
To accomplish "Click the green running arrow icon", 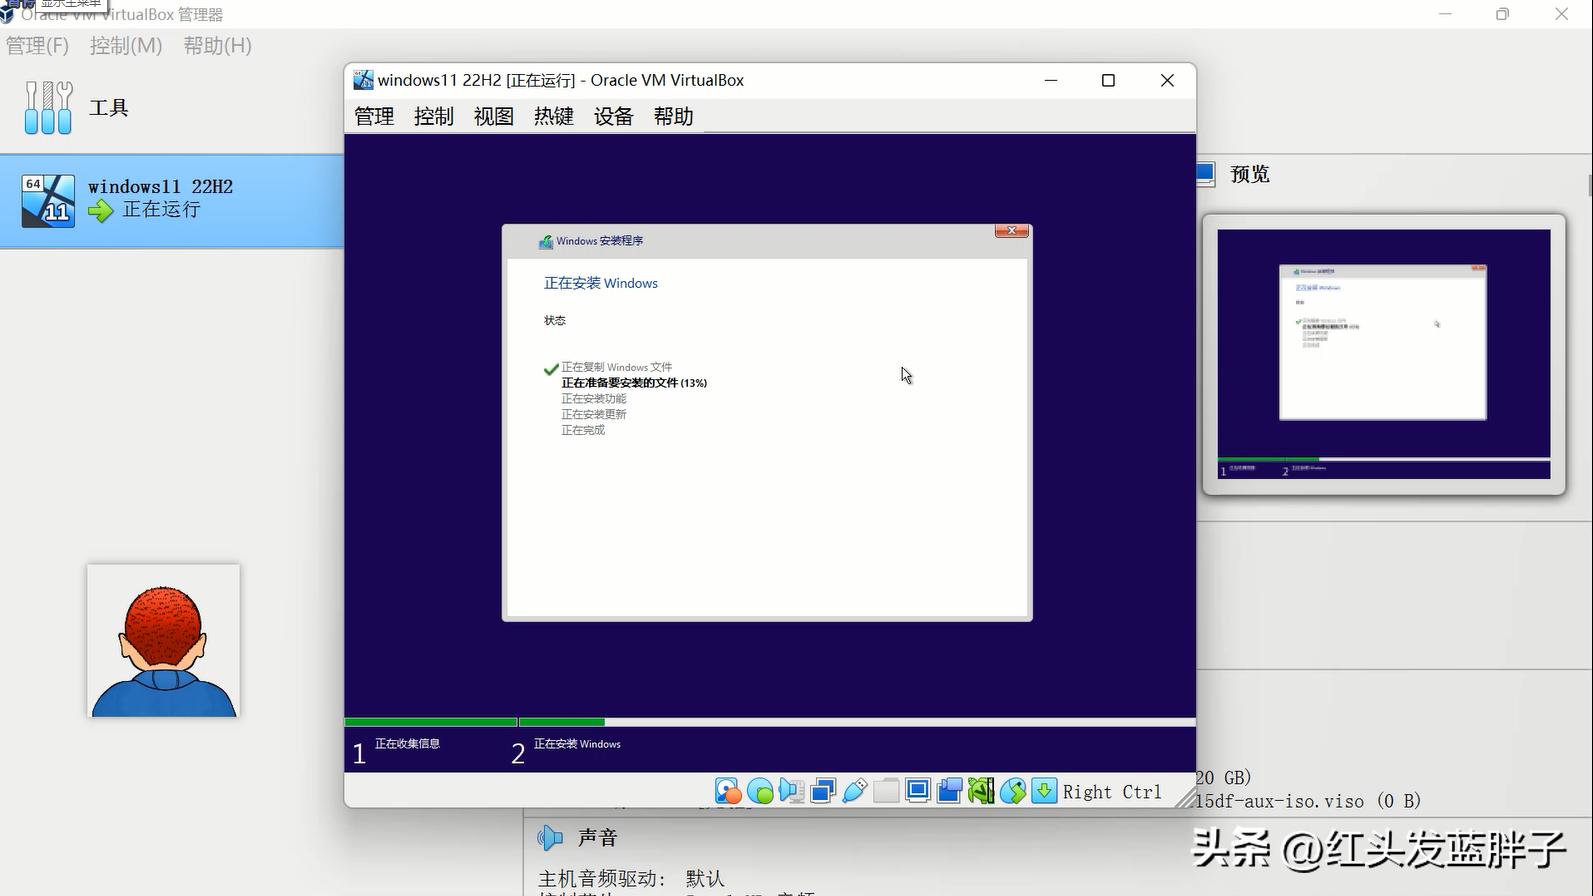I will 100,211.
